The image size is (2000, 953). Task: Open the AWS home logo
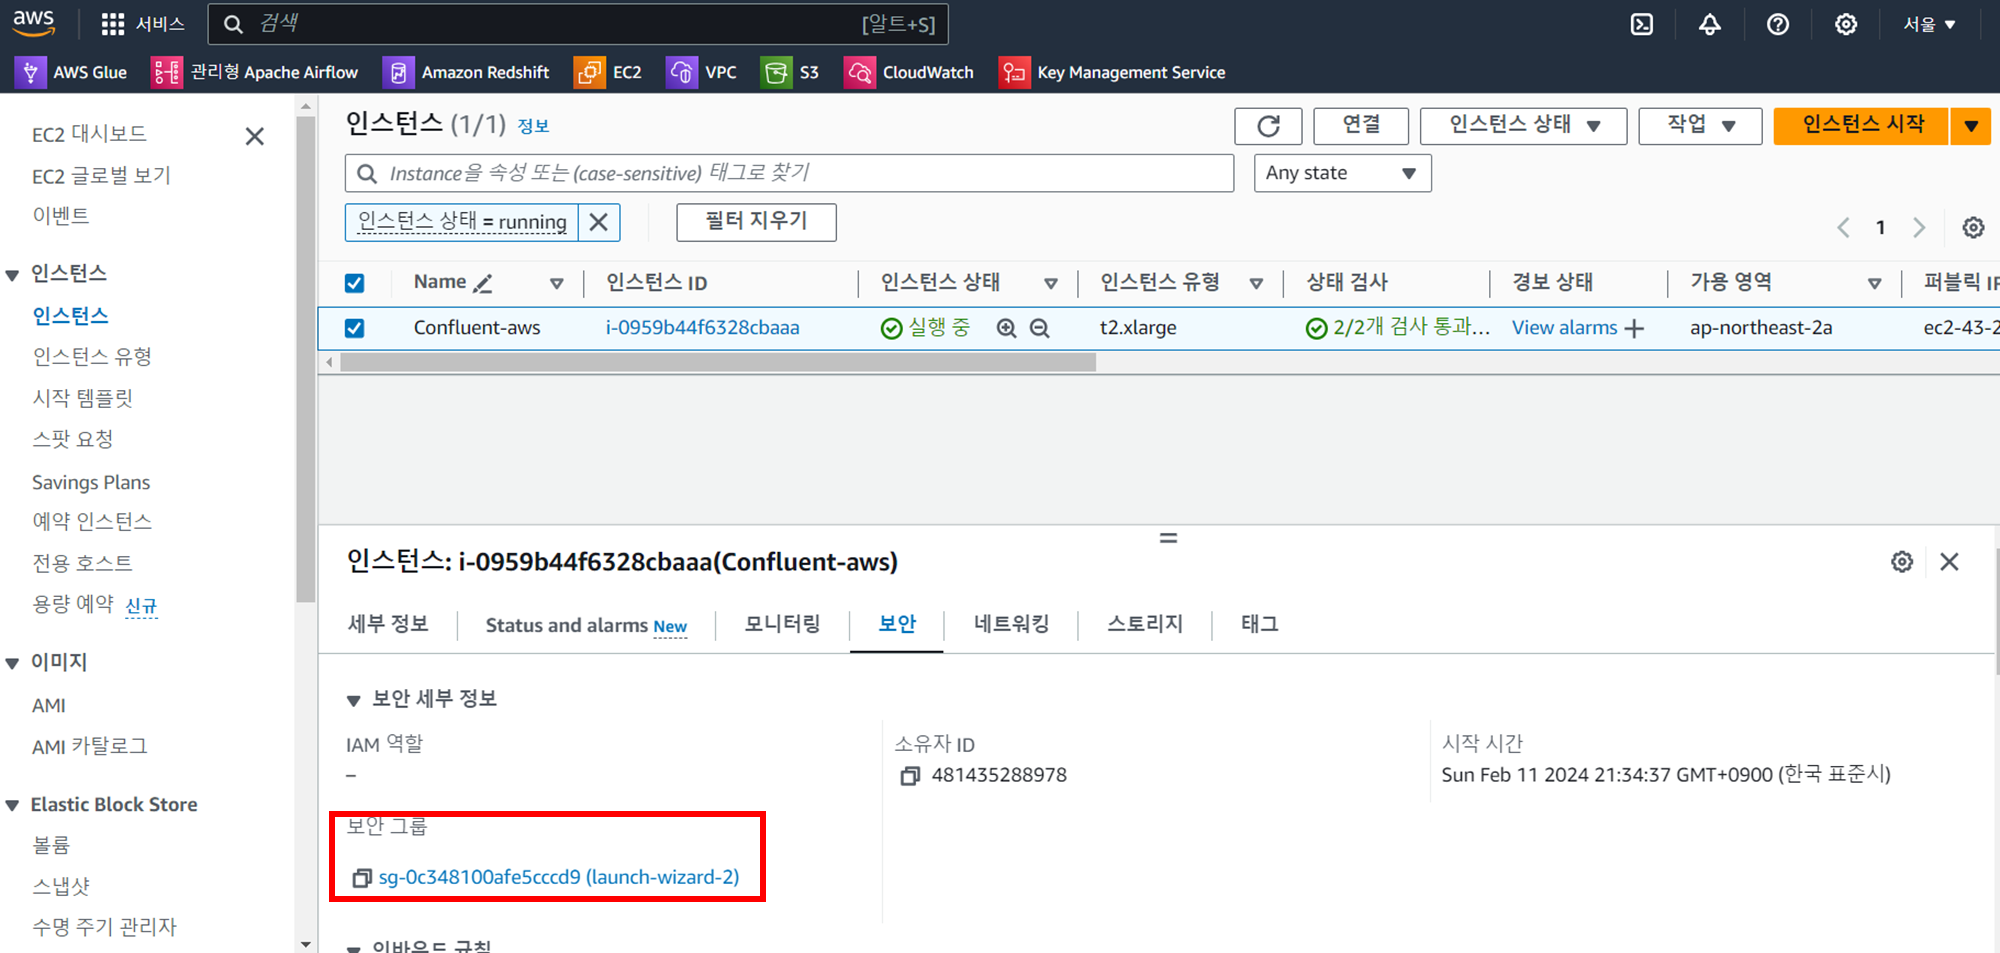click(34, 23)
